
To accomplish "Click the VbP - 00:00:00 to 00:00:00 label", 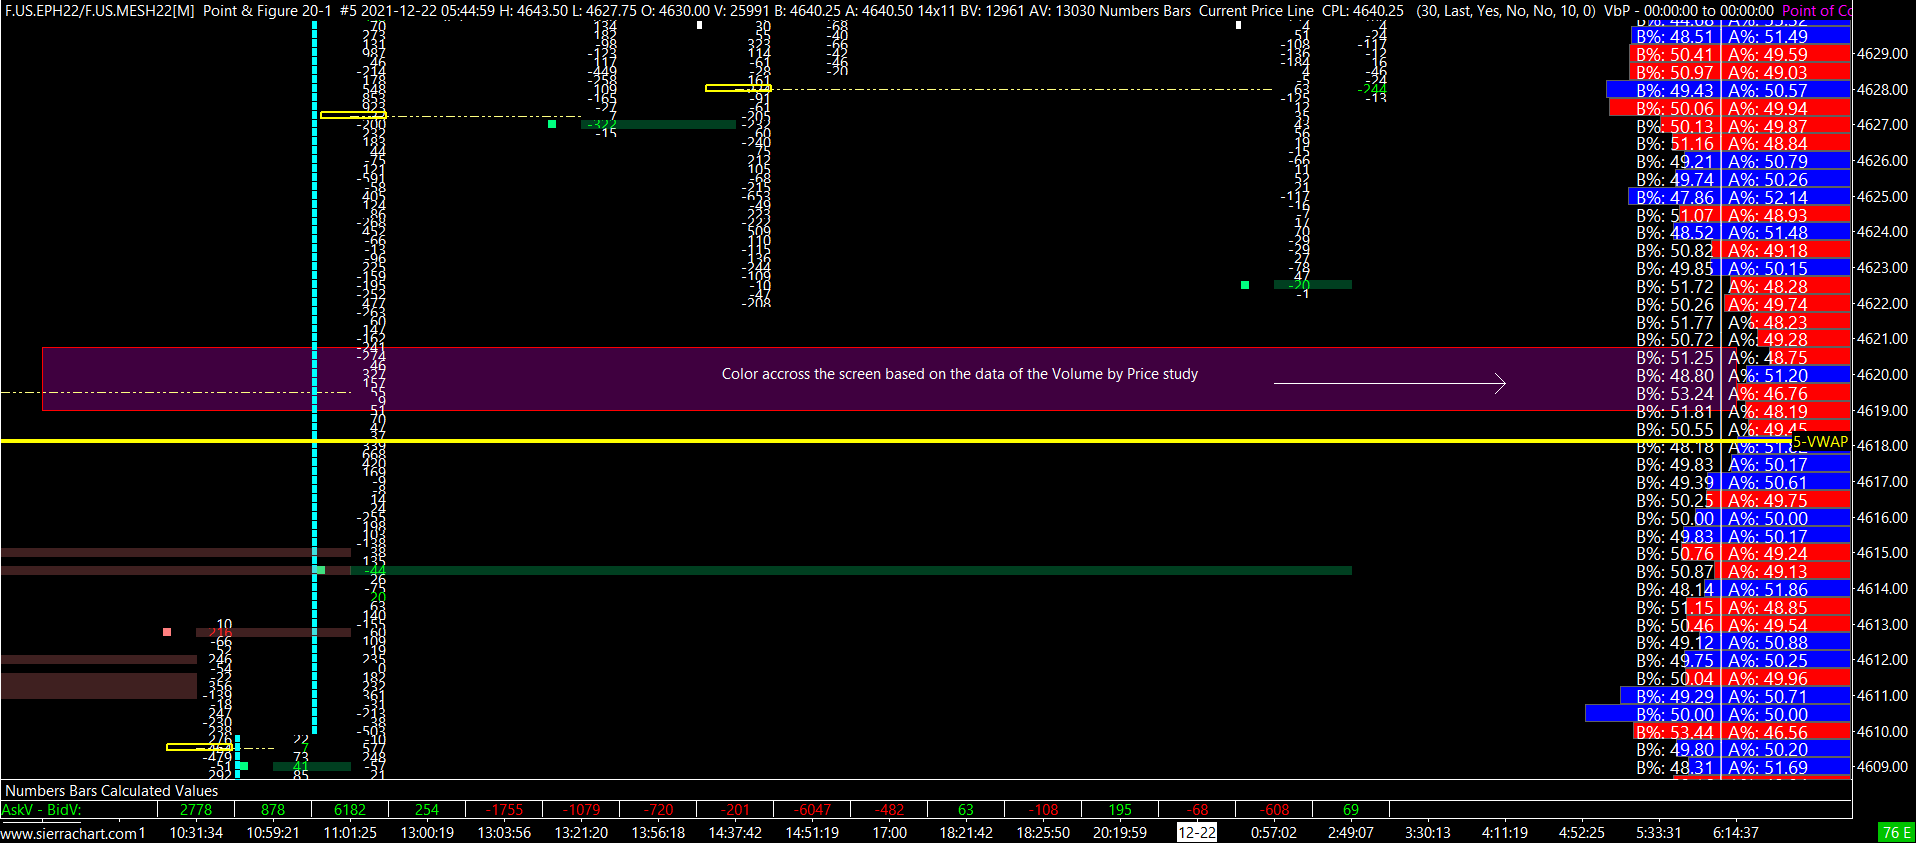I will pos(1689,11).
